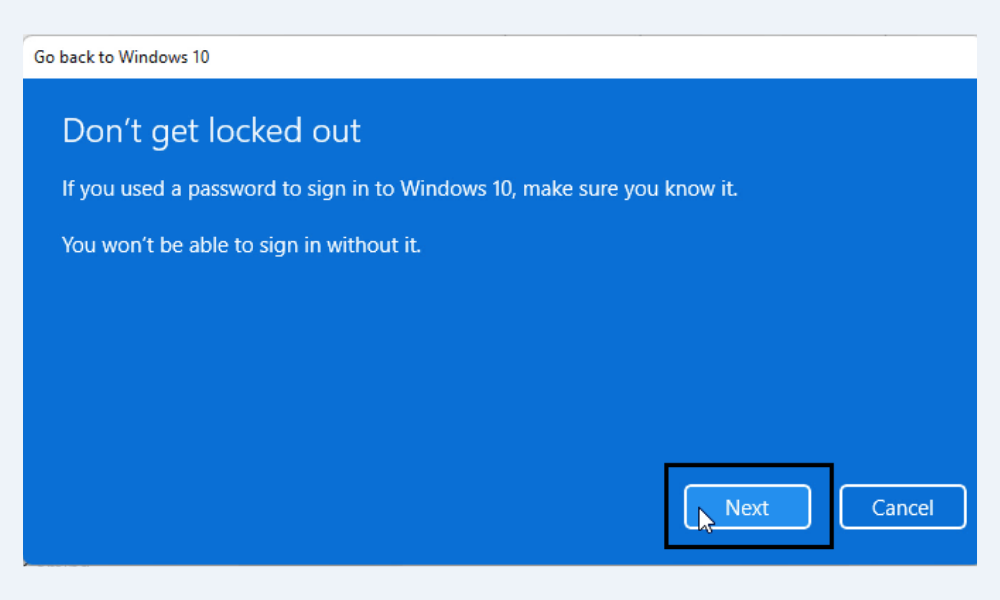Click the "Don't get locked out" heading
The height and width of the screenshot is (600, 1000).
pos(211,131)
